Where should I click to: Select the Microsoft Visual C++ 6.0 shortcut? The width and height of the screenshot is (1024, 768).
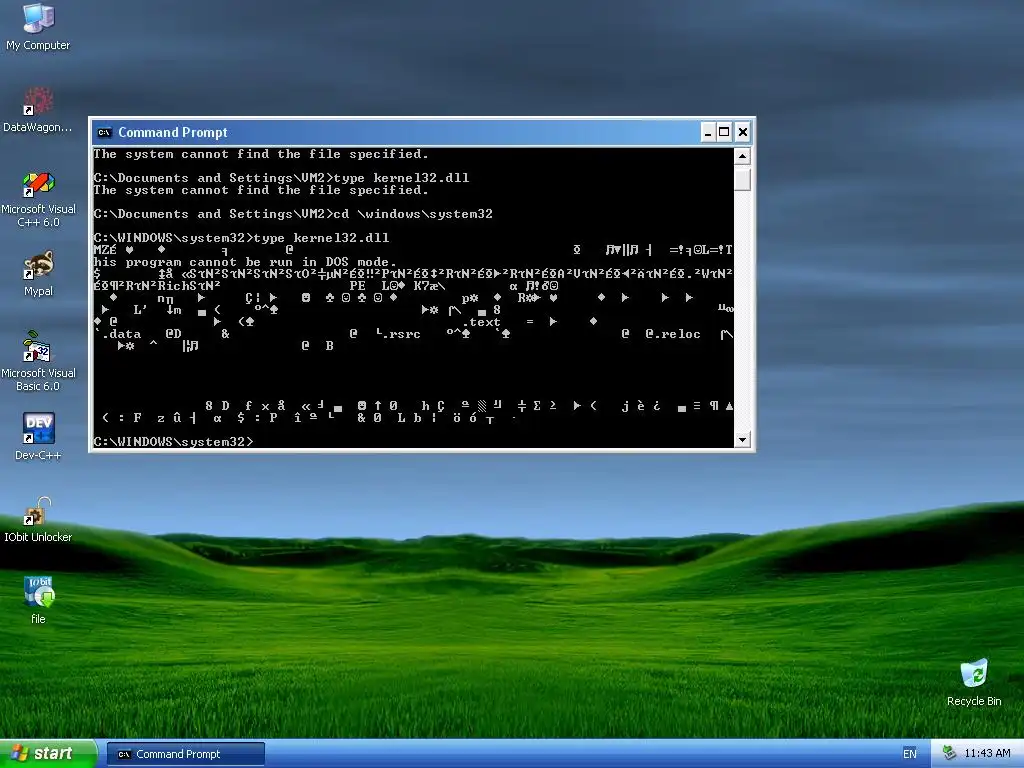(38, 199)
